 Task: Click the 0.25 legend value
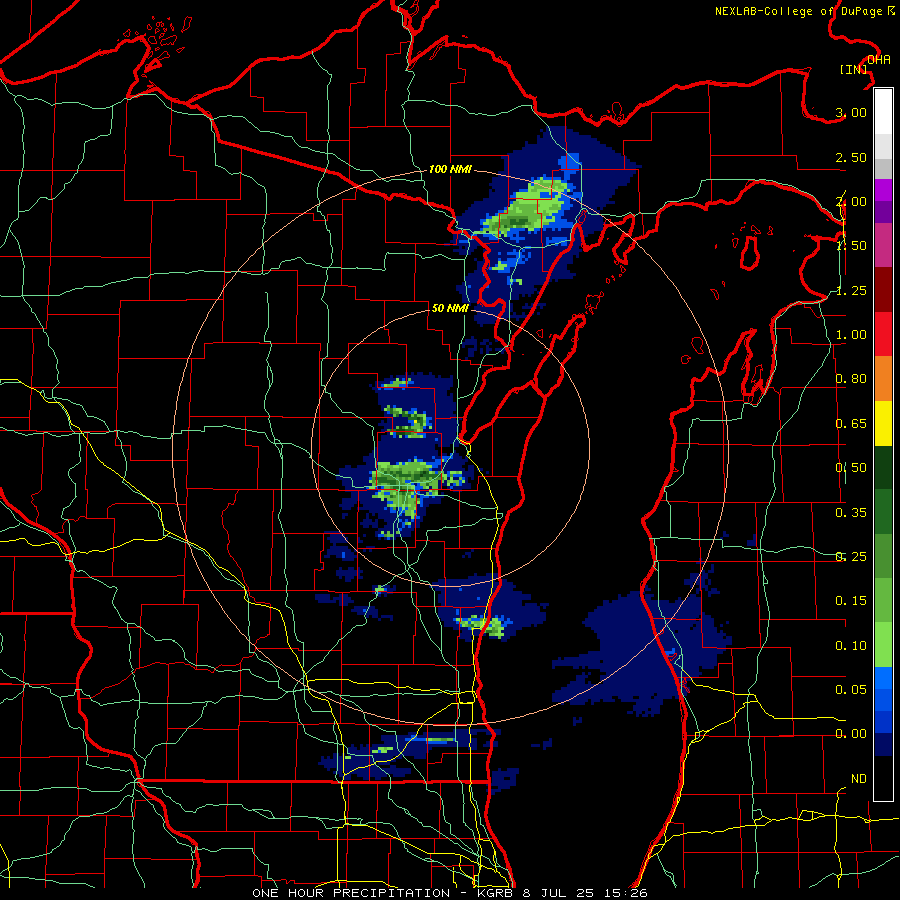(851, 557)
